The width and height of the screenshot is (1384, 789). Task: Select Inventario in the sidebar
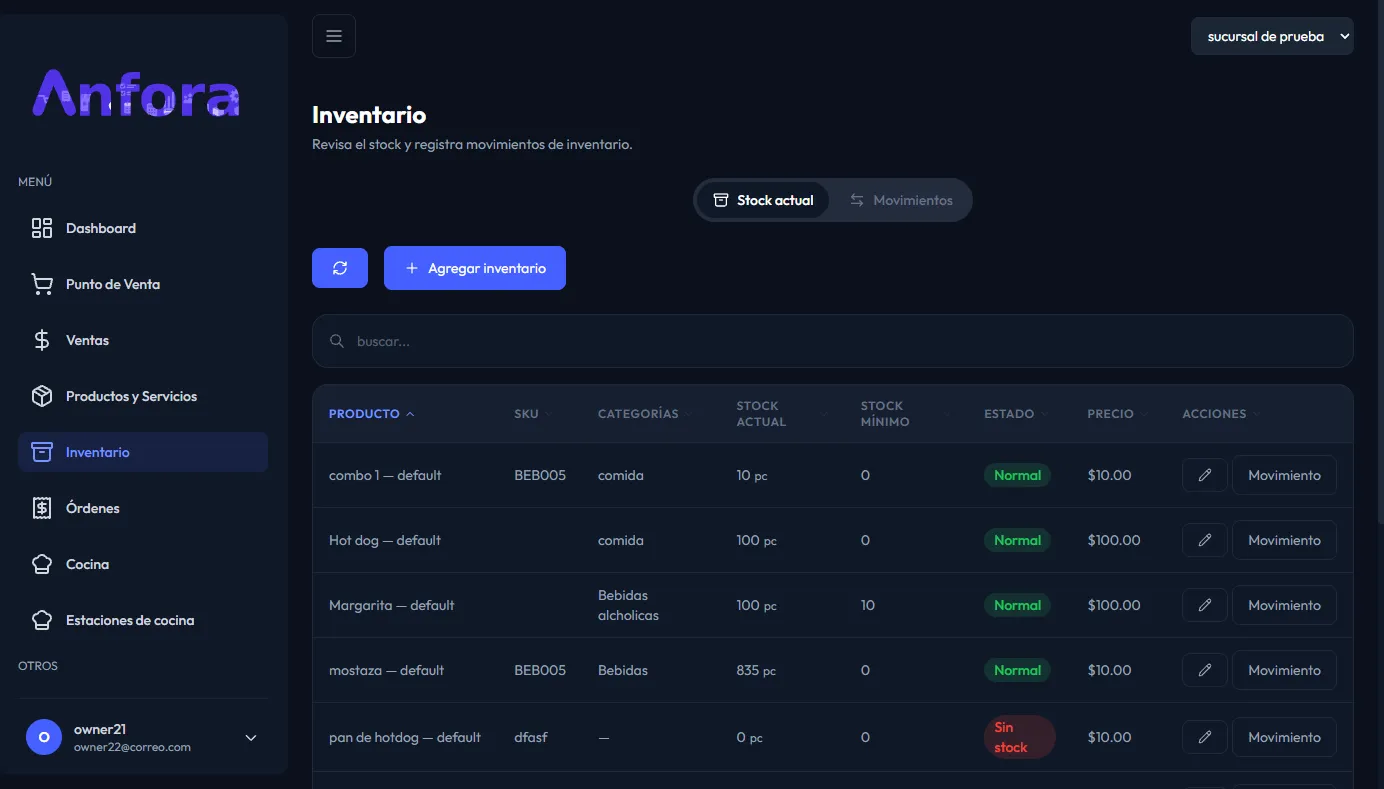point(143,452)
